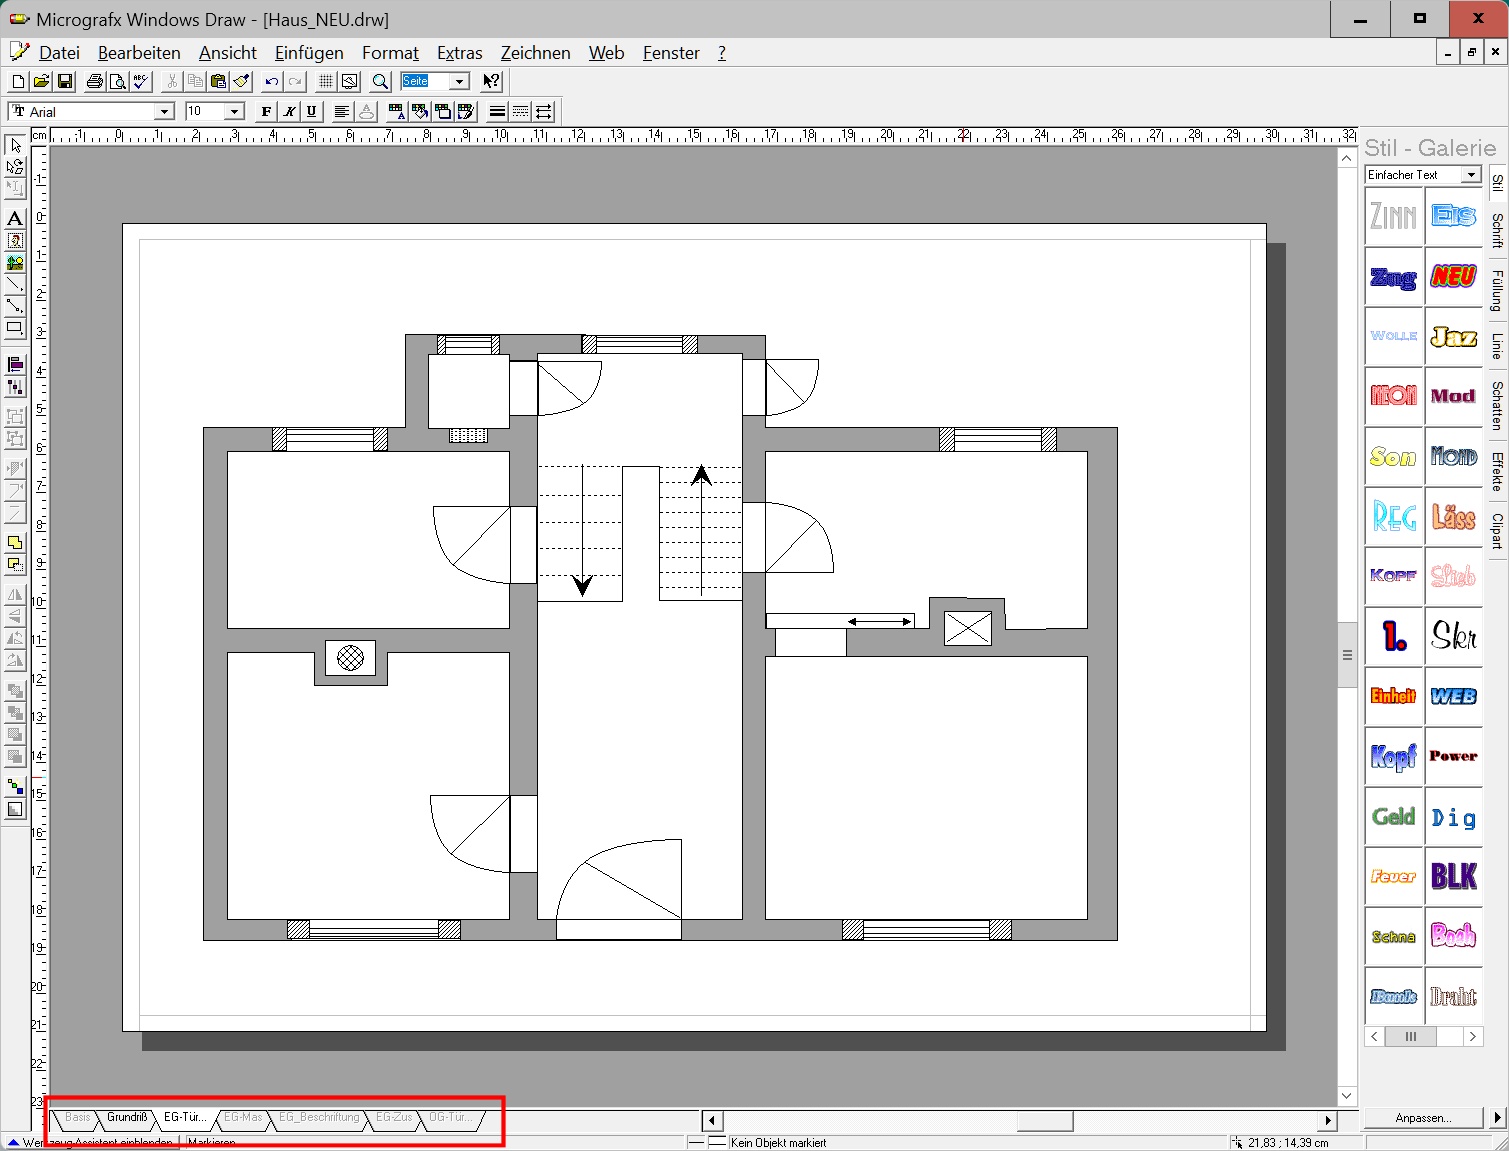Image resolution: width=1509 pixels, height=1151 pixels.
Task: Open the Extras menu
Action: (460, 53)
